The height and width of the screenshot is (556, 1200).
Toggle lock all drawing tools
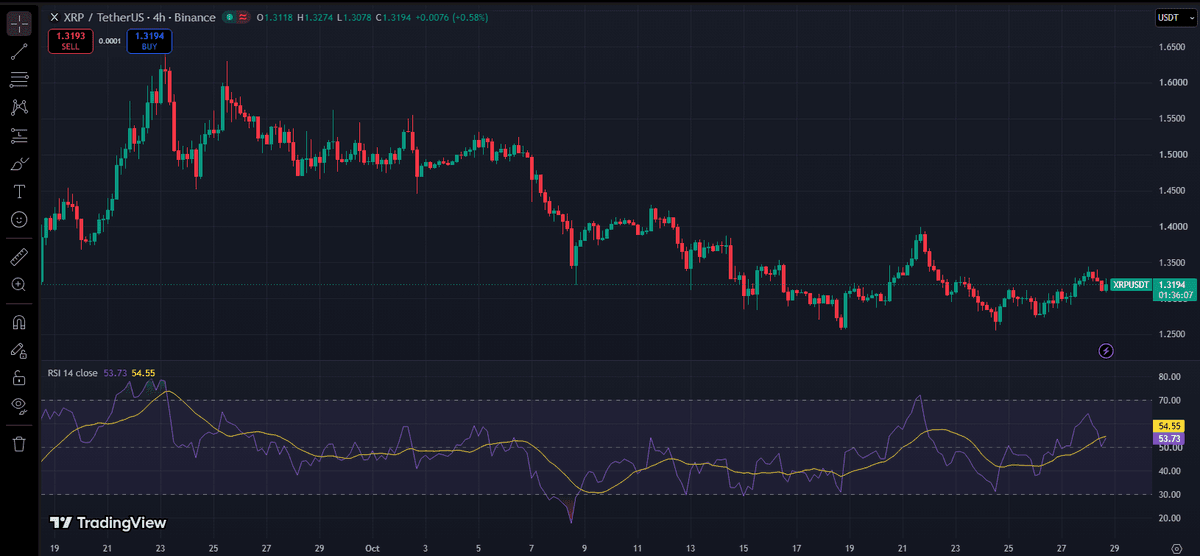click(x=19, y=378)
